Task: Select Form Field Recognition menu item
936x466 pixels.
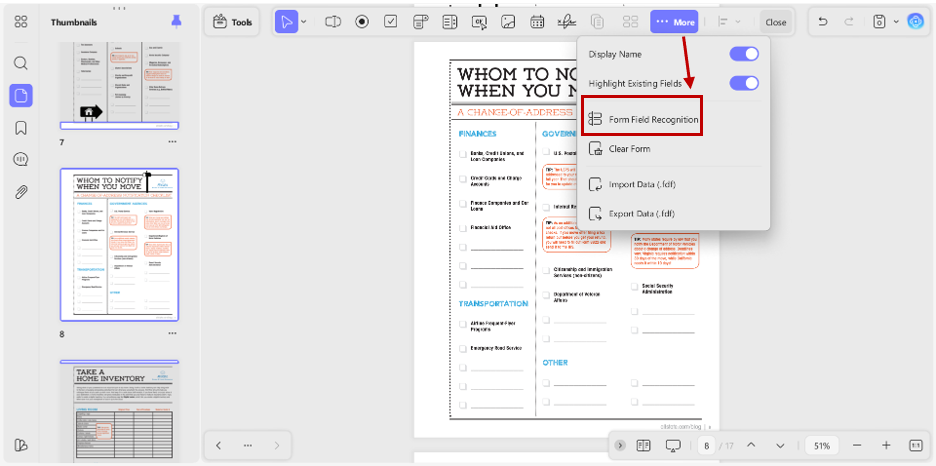Action: (642, 119)
